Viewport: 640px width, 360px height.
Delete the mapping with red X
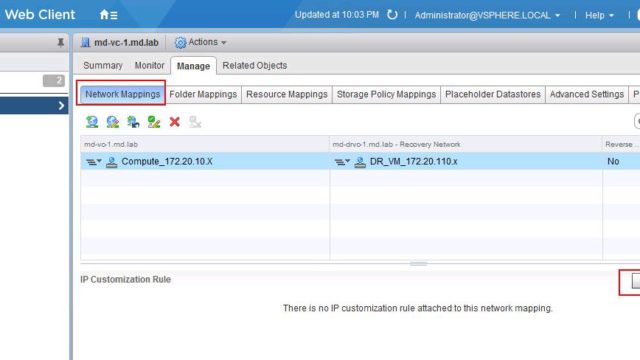[x=175, y=122]
